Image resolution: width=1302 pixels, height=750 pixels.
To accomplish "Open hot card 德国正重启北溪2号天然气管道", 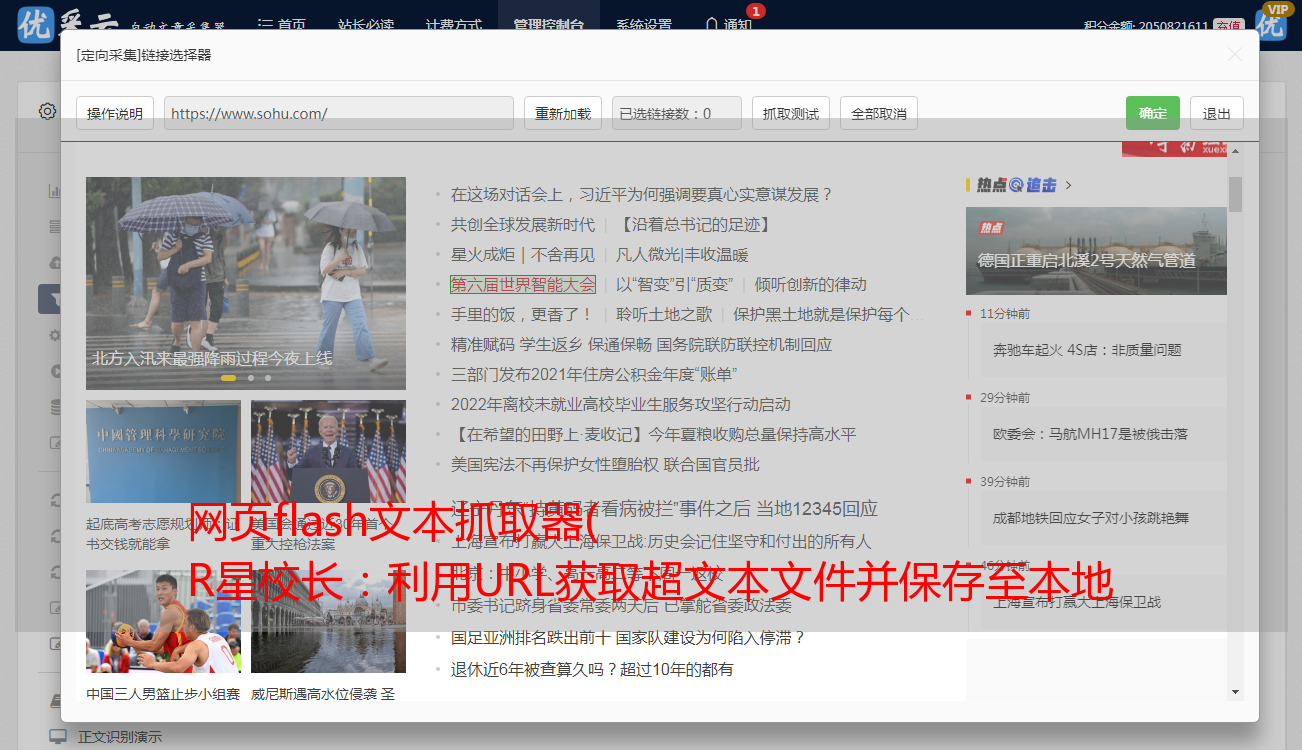I will tap(1096, 251).
